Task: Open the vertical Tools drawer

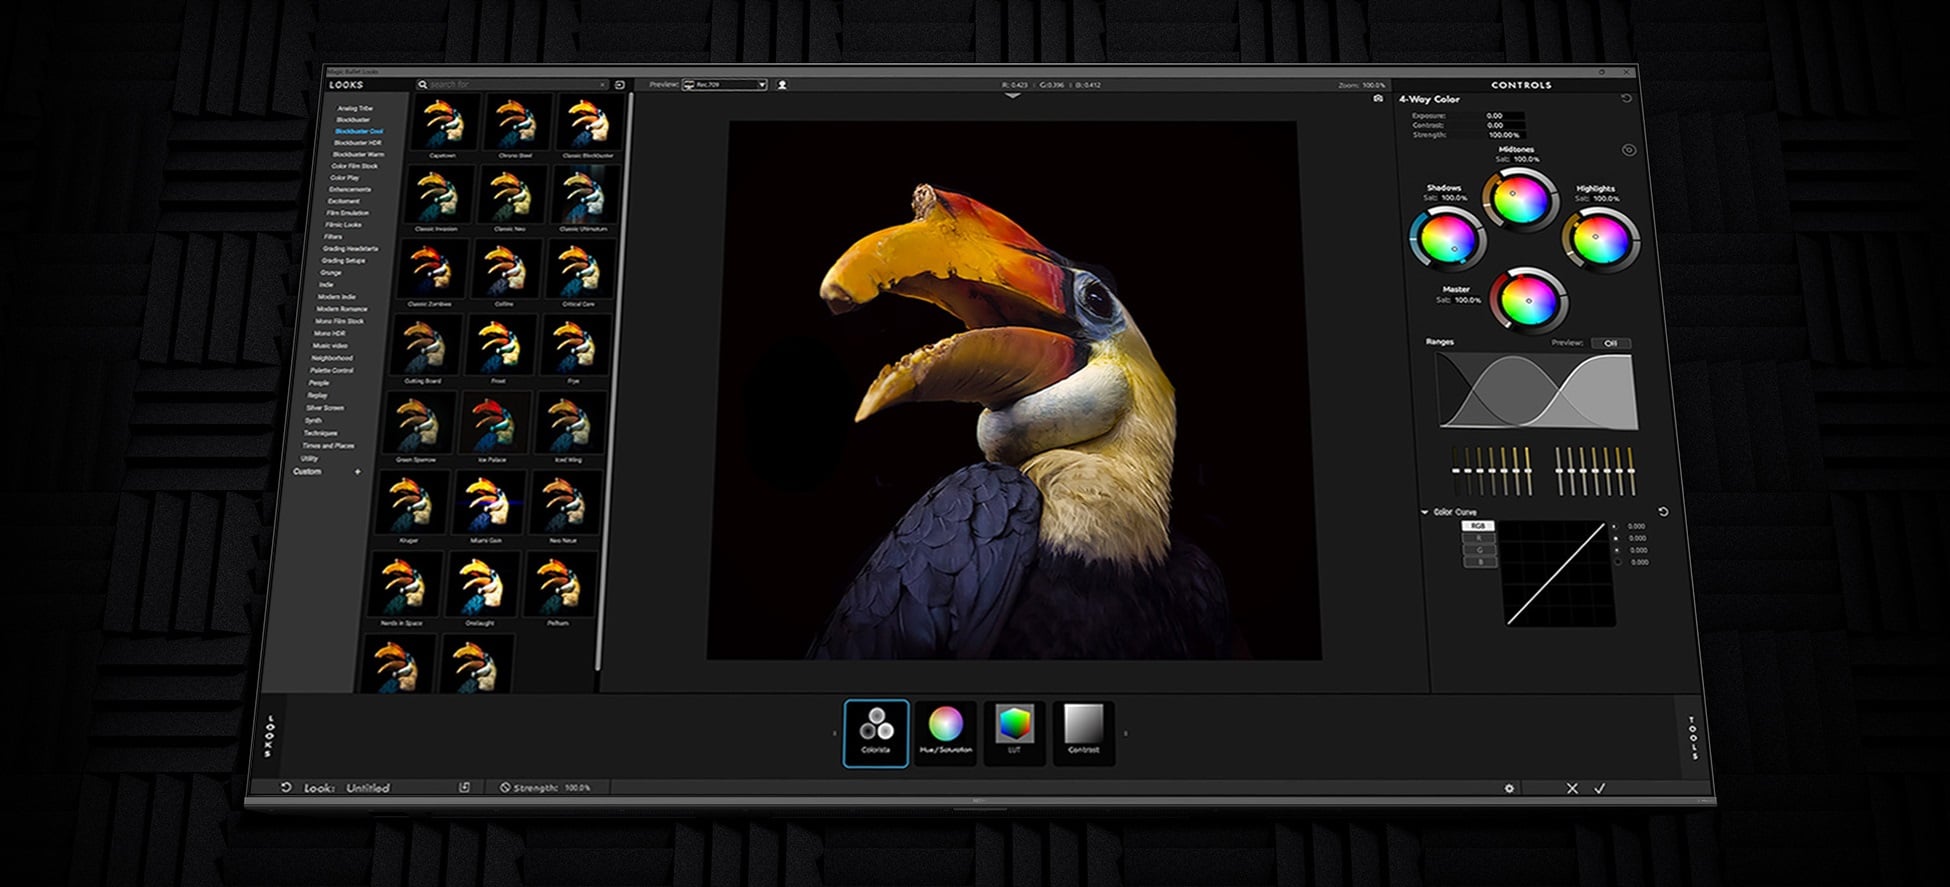Action: [x=1692, y=737]
